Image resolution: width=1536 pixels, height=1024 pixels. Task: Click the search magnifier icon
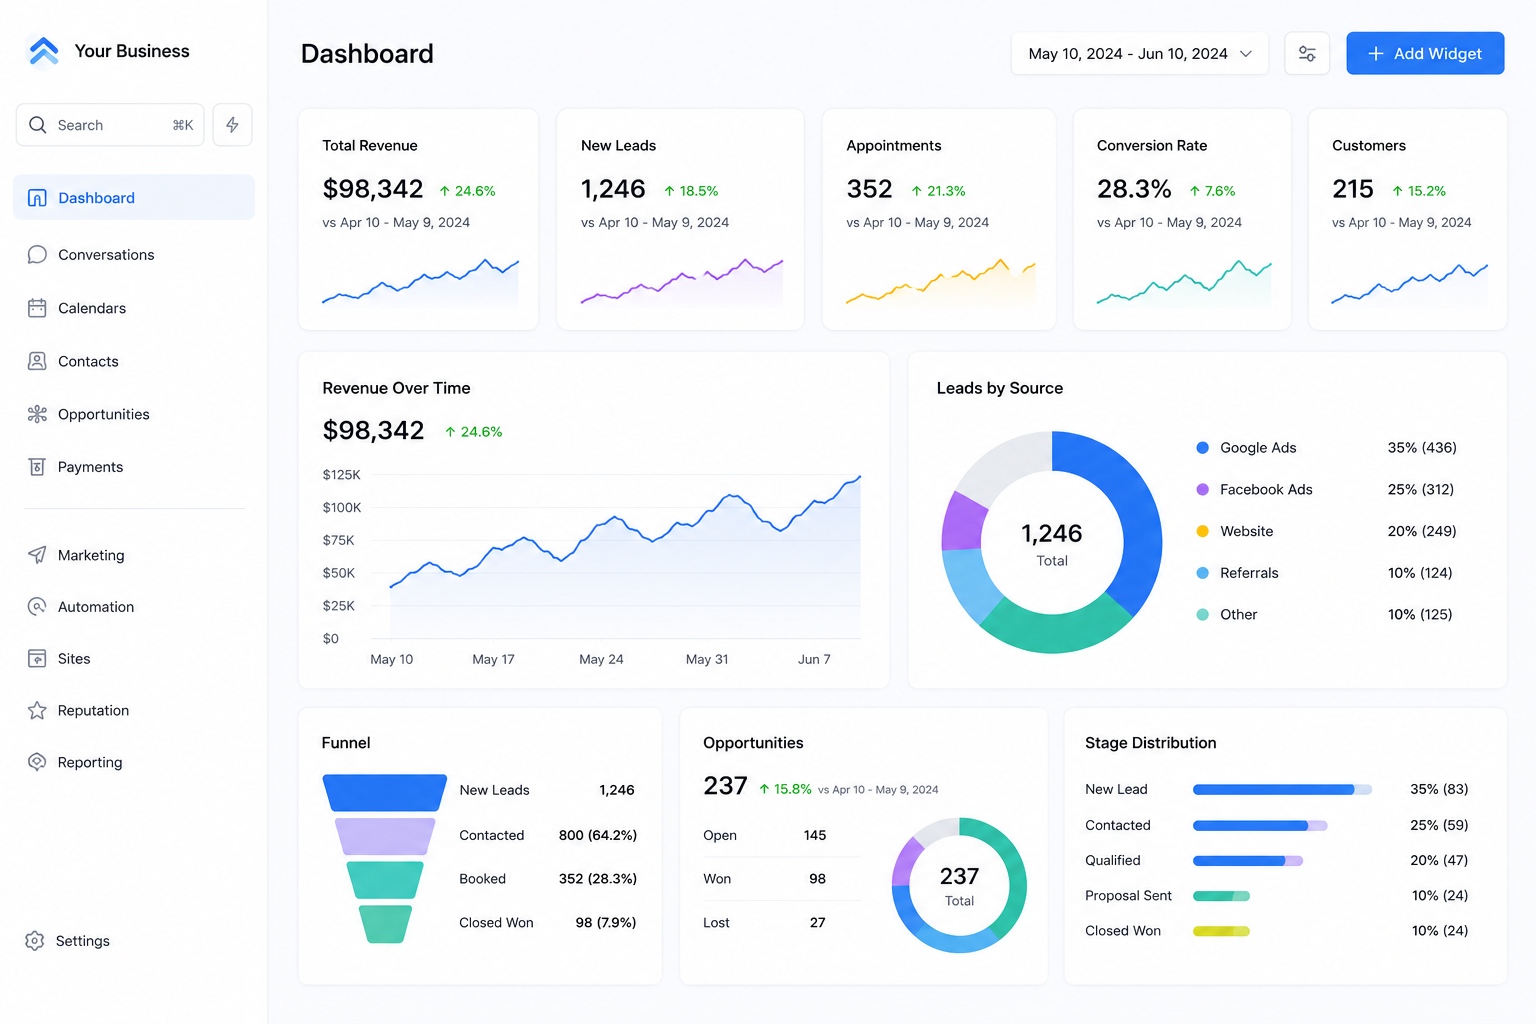click(38, 125)
